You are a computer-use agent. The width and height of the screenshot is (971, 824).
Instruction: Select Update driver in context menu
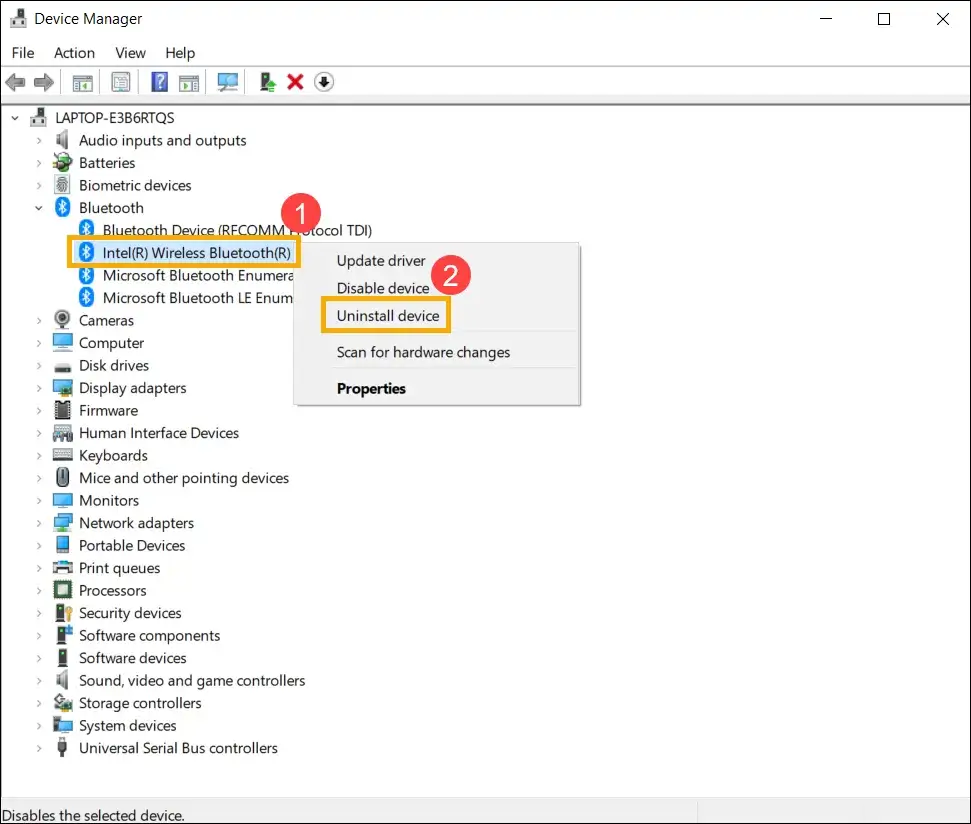click(380, 261)
